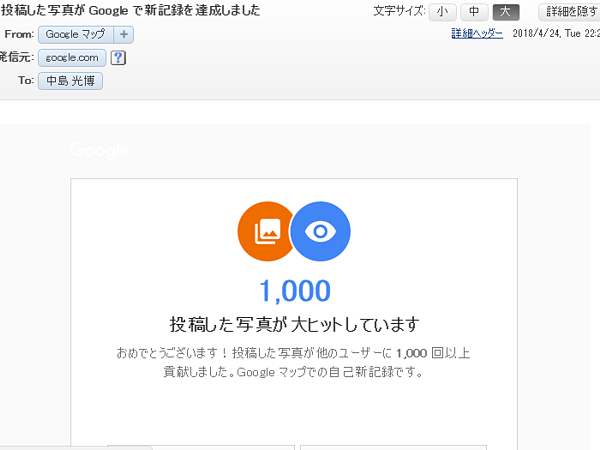This screenshot has height=450, width=600.
Task: Click the faint Google logo in email body
Action: pos(99,150)
